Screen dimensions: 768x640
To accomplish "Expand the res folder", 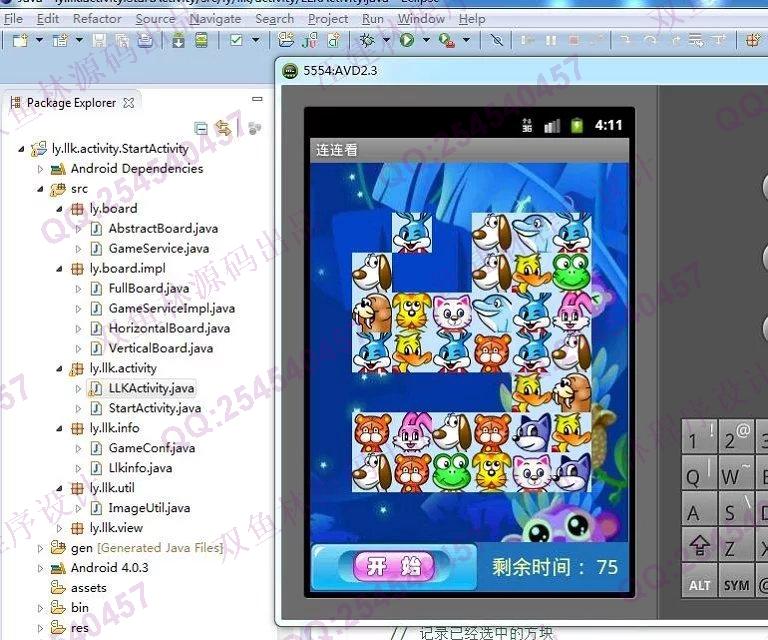I will click(x=40, y=628).
